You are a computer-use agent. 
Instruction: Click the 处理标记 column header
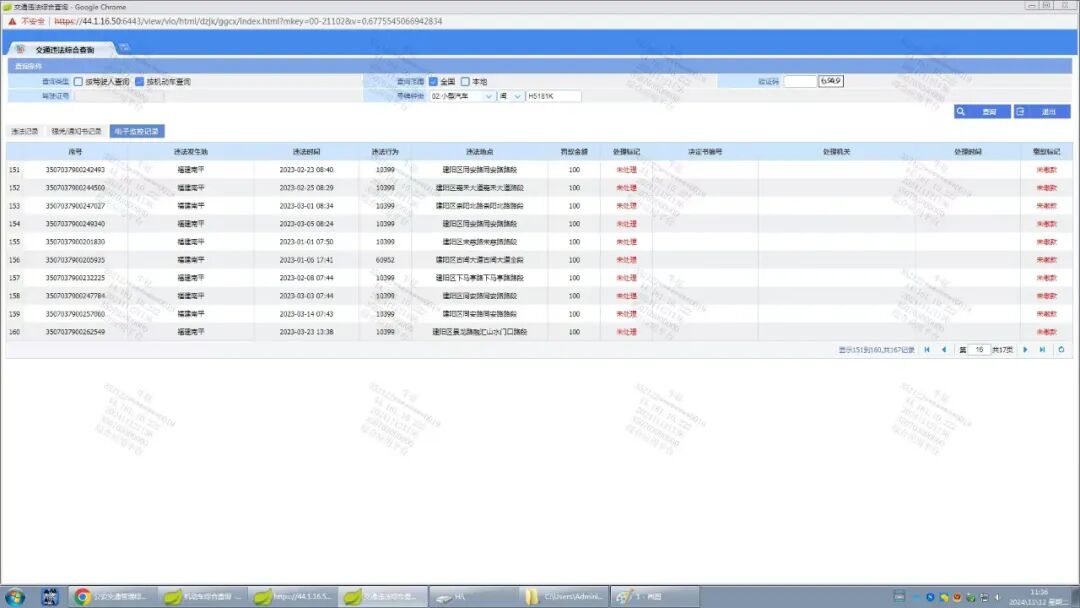click(626, 151)
